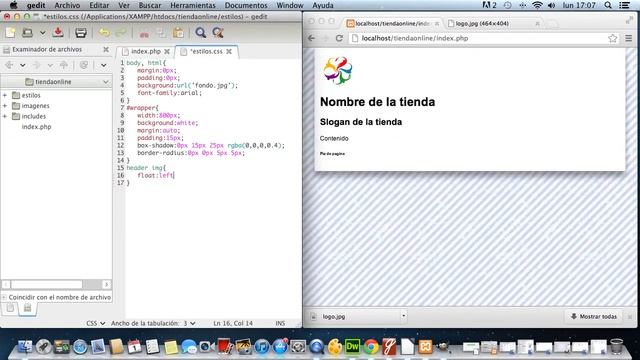640x360 pixels.
Task: Open the Wi-Fi menu bar icon
Action: click(x=537, y=5)
